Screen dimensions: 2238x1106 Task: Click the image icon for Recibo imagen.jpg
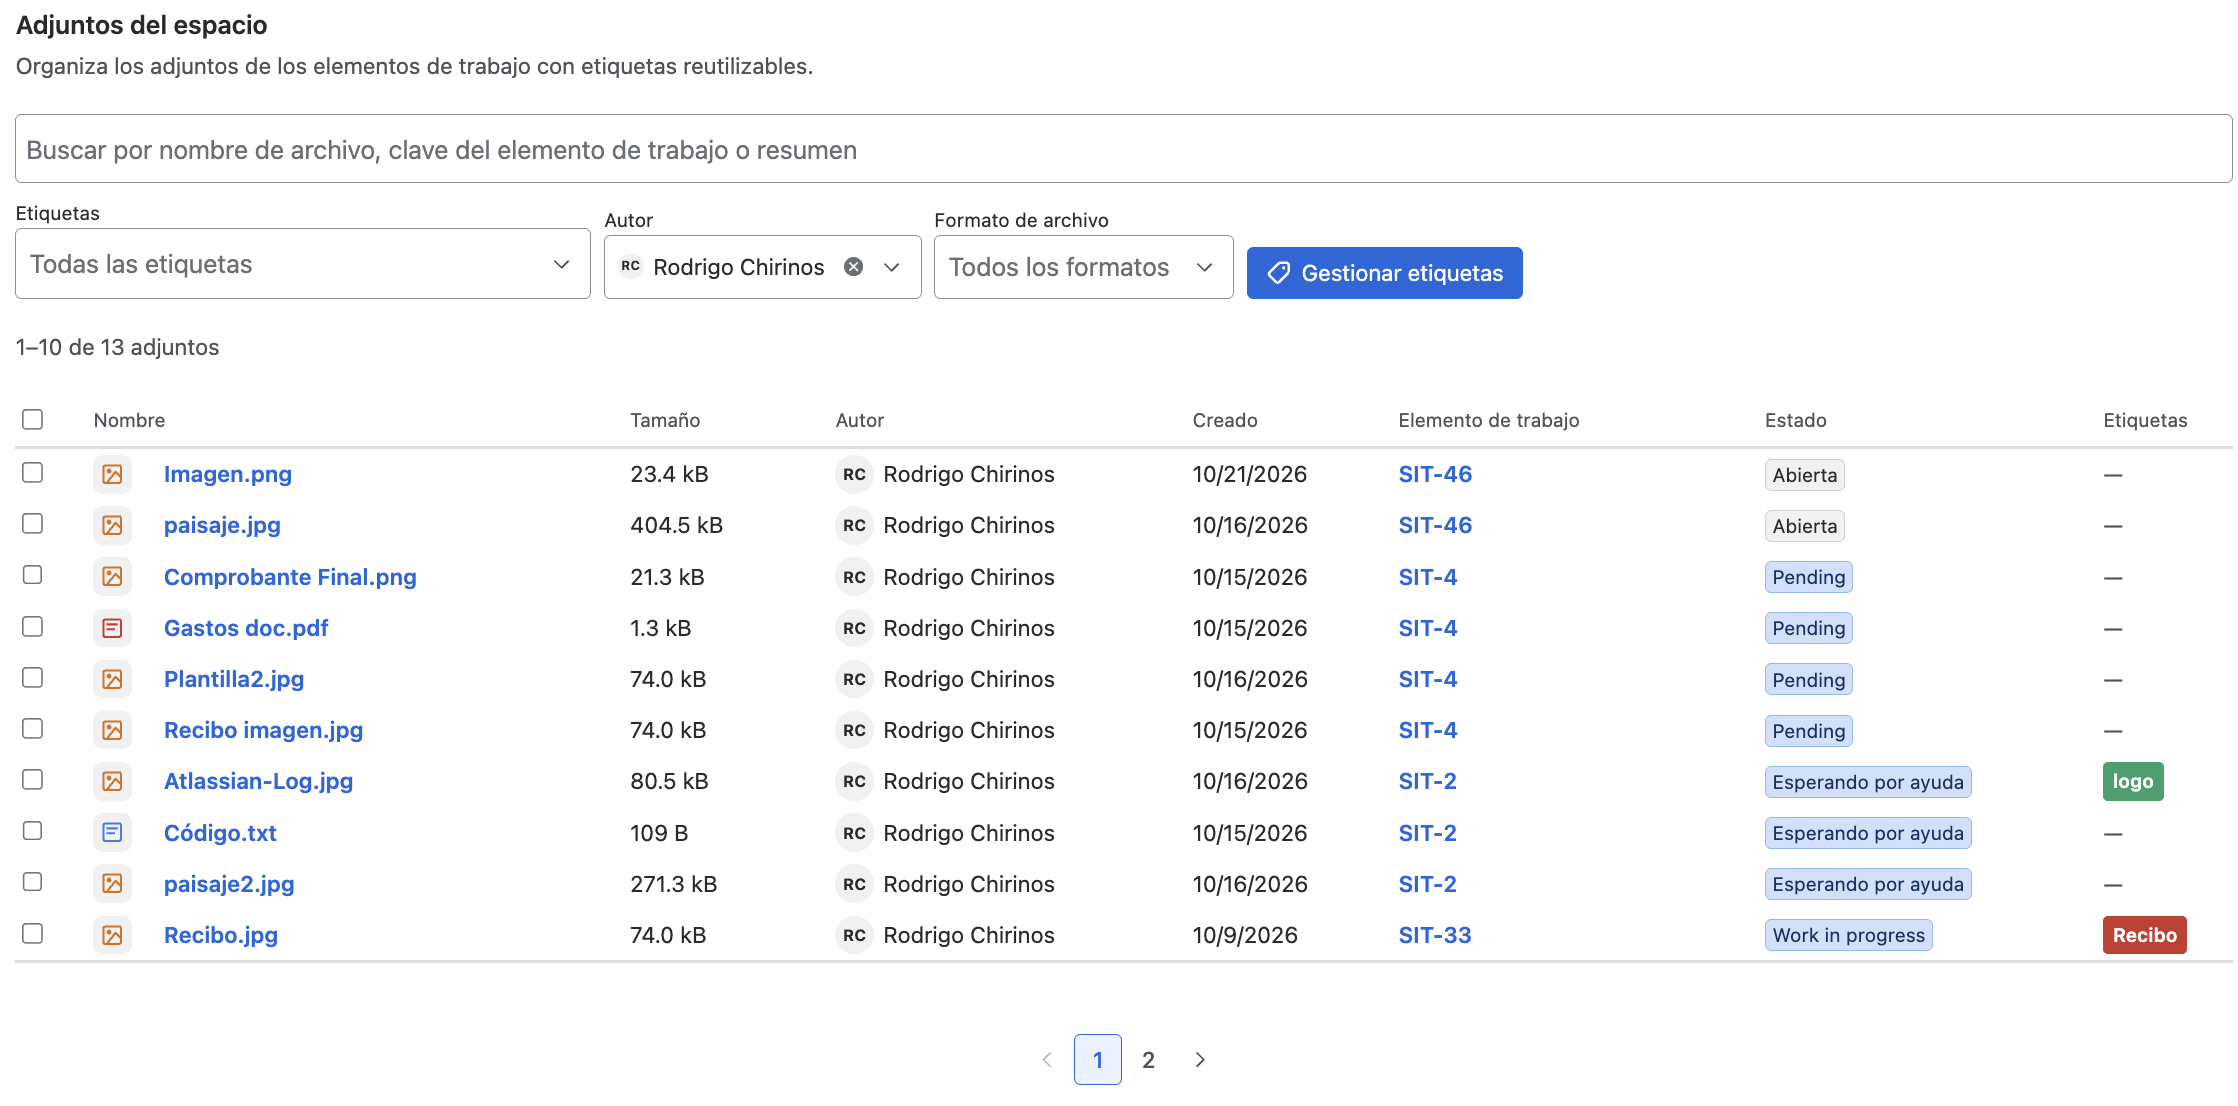coord(112,730)
